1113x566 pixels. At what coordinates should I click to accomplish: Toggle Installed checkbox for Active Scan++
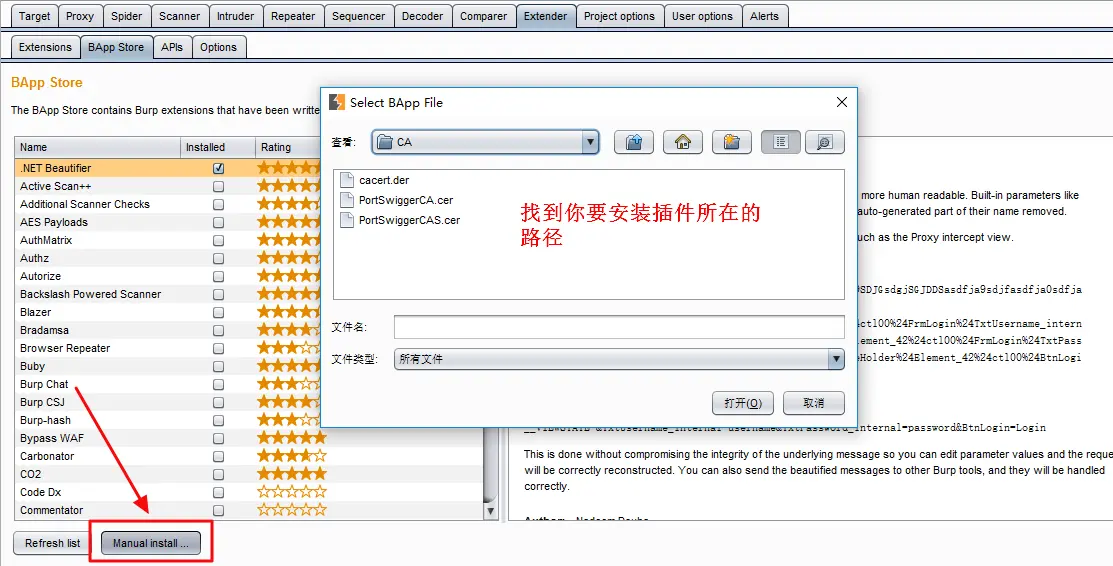[219, 186]
